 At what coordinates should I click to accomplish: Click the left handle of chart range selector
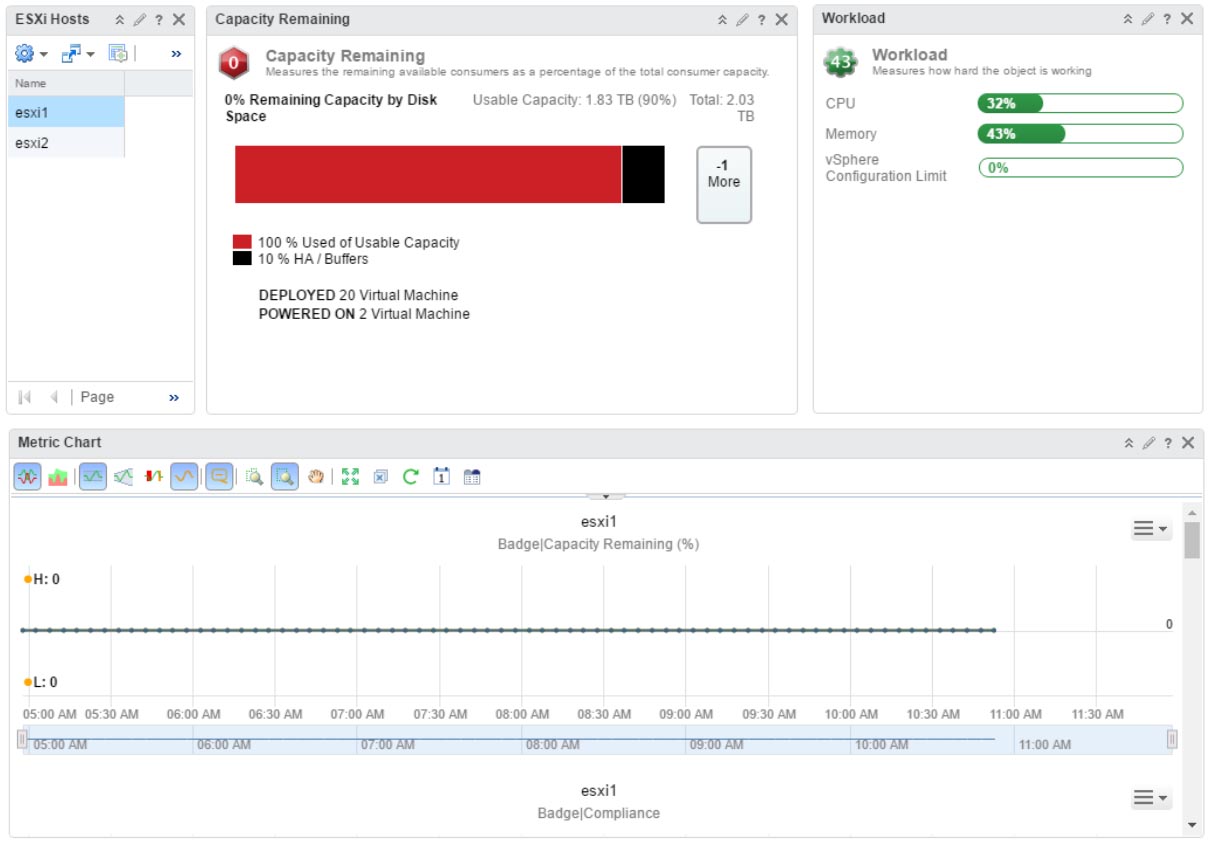[x=22, y=739]
